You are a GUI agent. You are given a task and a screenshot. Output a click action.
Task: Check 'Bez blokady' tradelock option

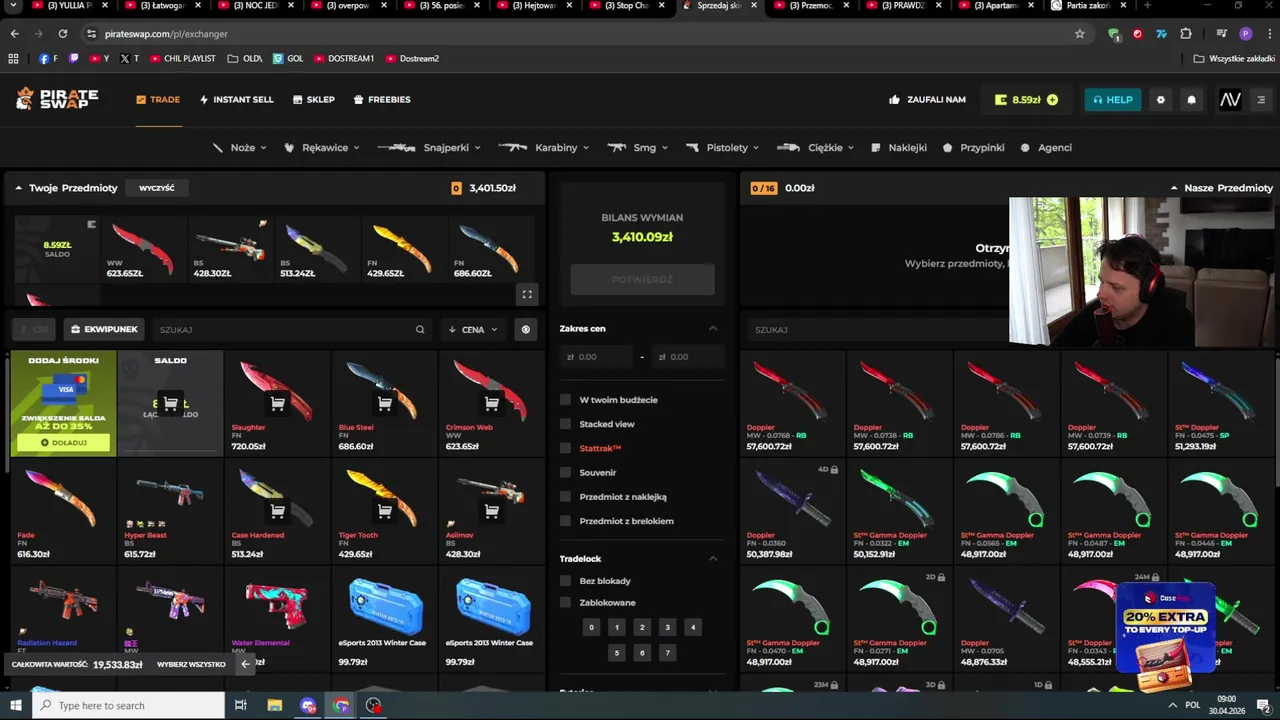[565, 581]
